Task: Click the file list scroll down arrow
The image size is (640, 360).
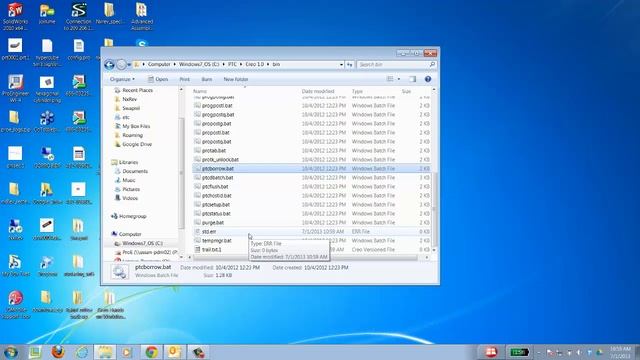Action: (434, 250)
